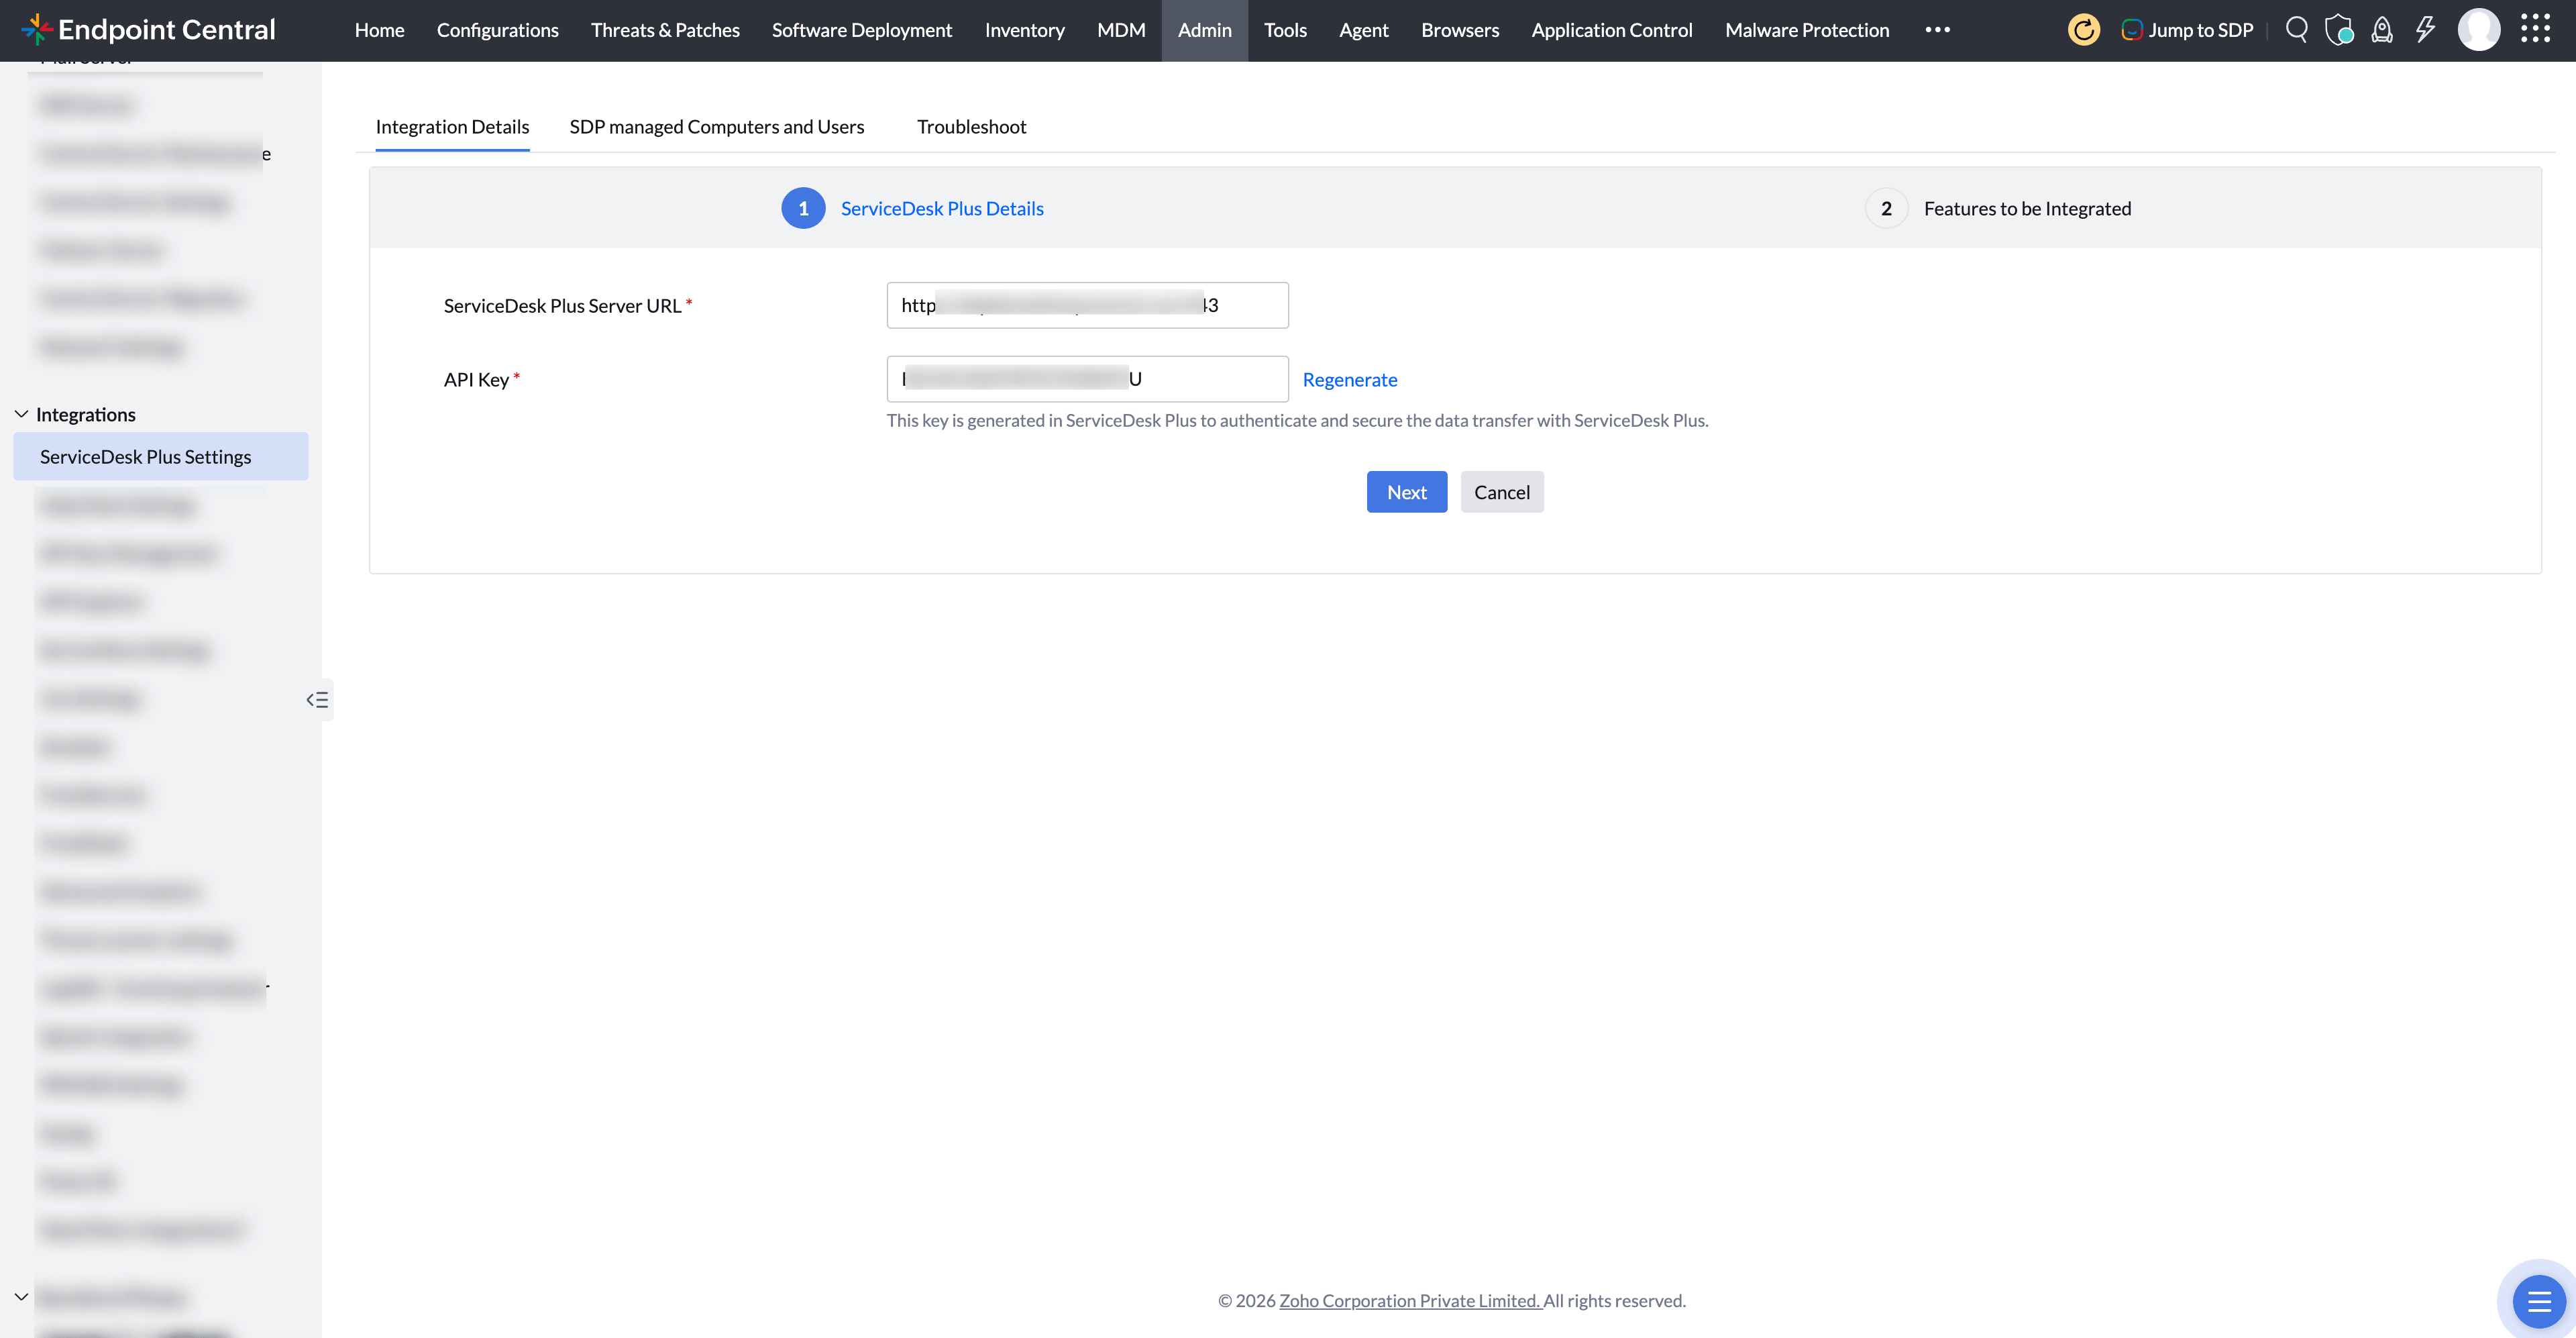
Task: Open the floating blue menu button
Action: coord(2539,1302)
